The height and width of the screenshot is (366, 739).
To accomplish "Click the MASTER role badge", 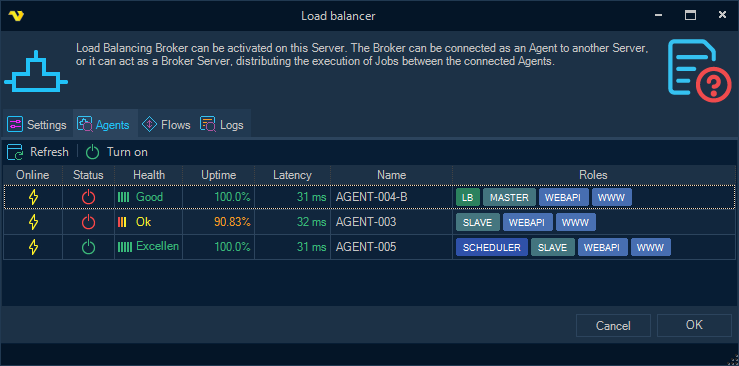I will 509,197.
